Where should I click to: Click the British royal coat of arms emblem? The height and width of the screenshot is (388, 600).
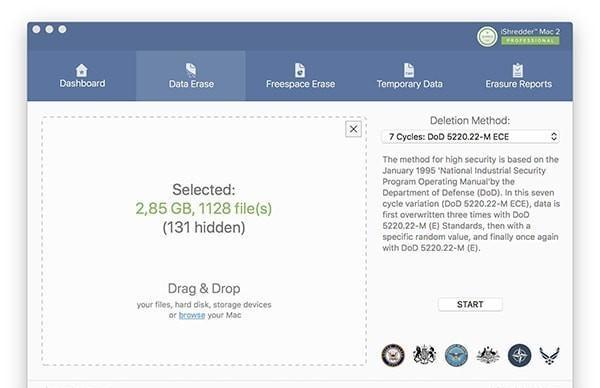[425, 354]
